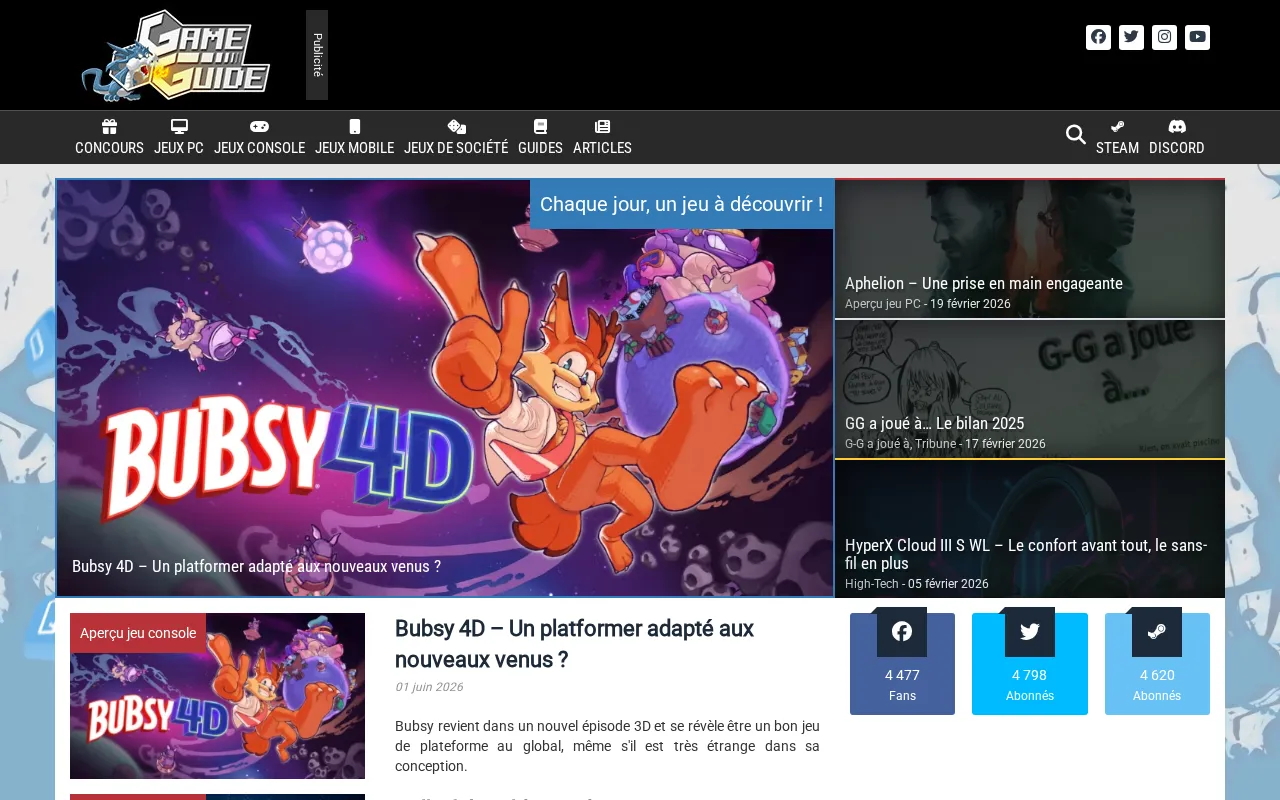Click the gamepad icon above Jeux Console

pyautogui.click(x=259, y=127)
